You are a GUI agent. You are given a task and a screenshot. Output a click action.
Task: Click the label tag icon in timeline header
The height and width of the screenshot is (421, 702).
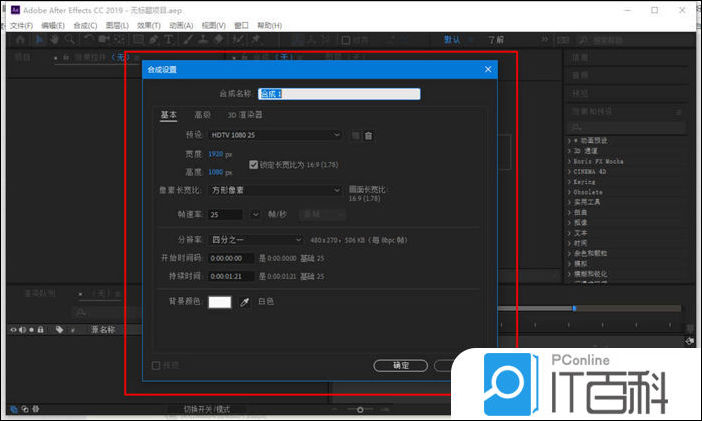pyautogui.click(x=60, y=329)
